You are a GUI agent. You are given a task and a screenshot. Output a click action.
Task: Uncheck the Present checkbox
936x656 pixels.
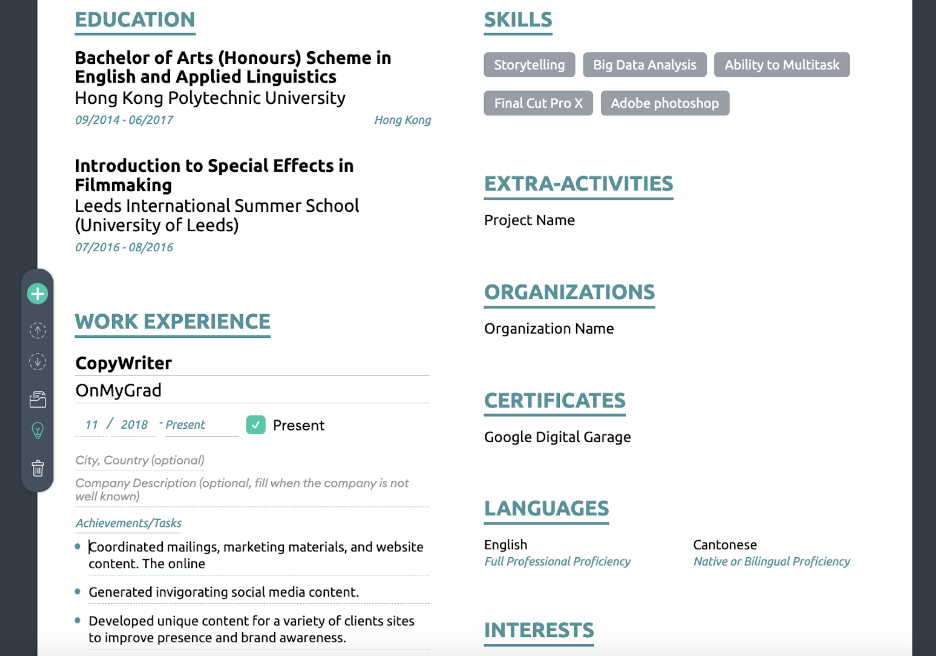coord(255,425)
